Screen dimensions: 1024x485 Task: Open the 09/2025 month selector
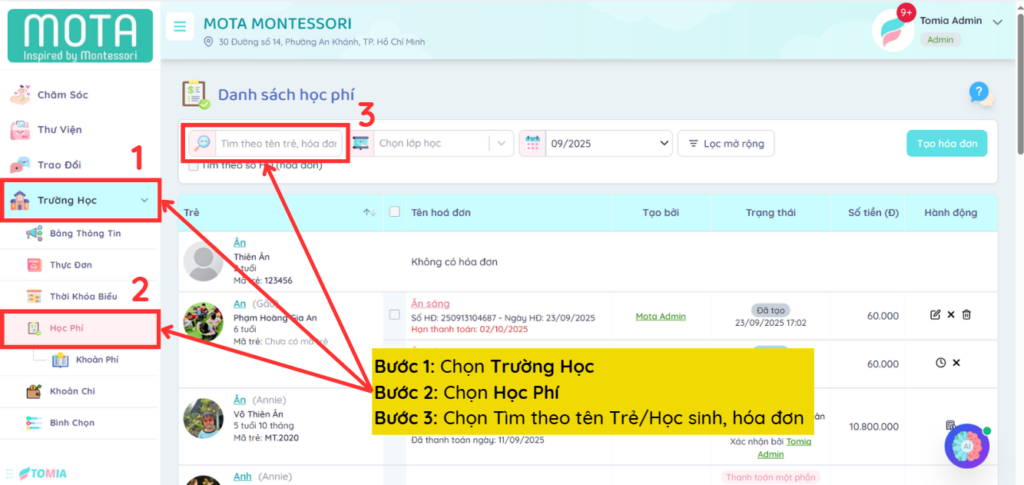tap(605, 144)
